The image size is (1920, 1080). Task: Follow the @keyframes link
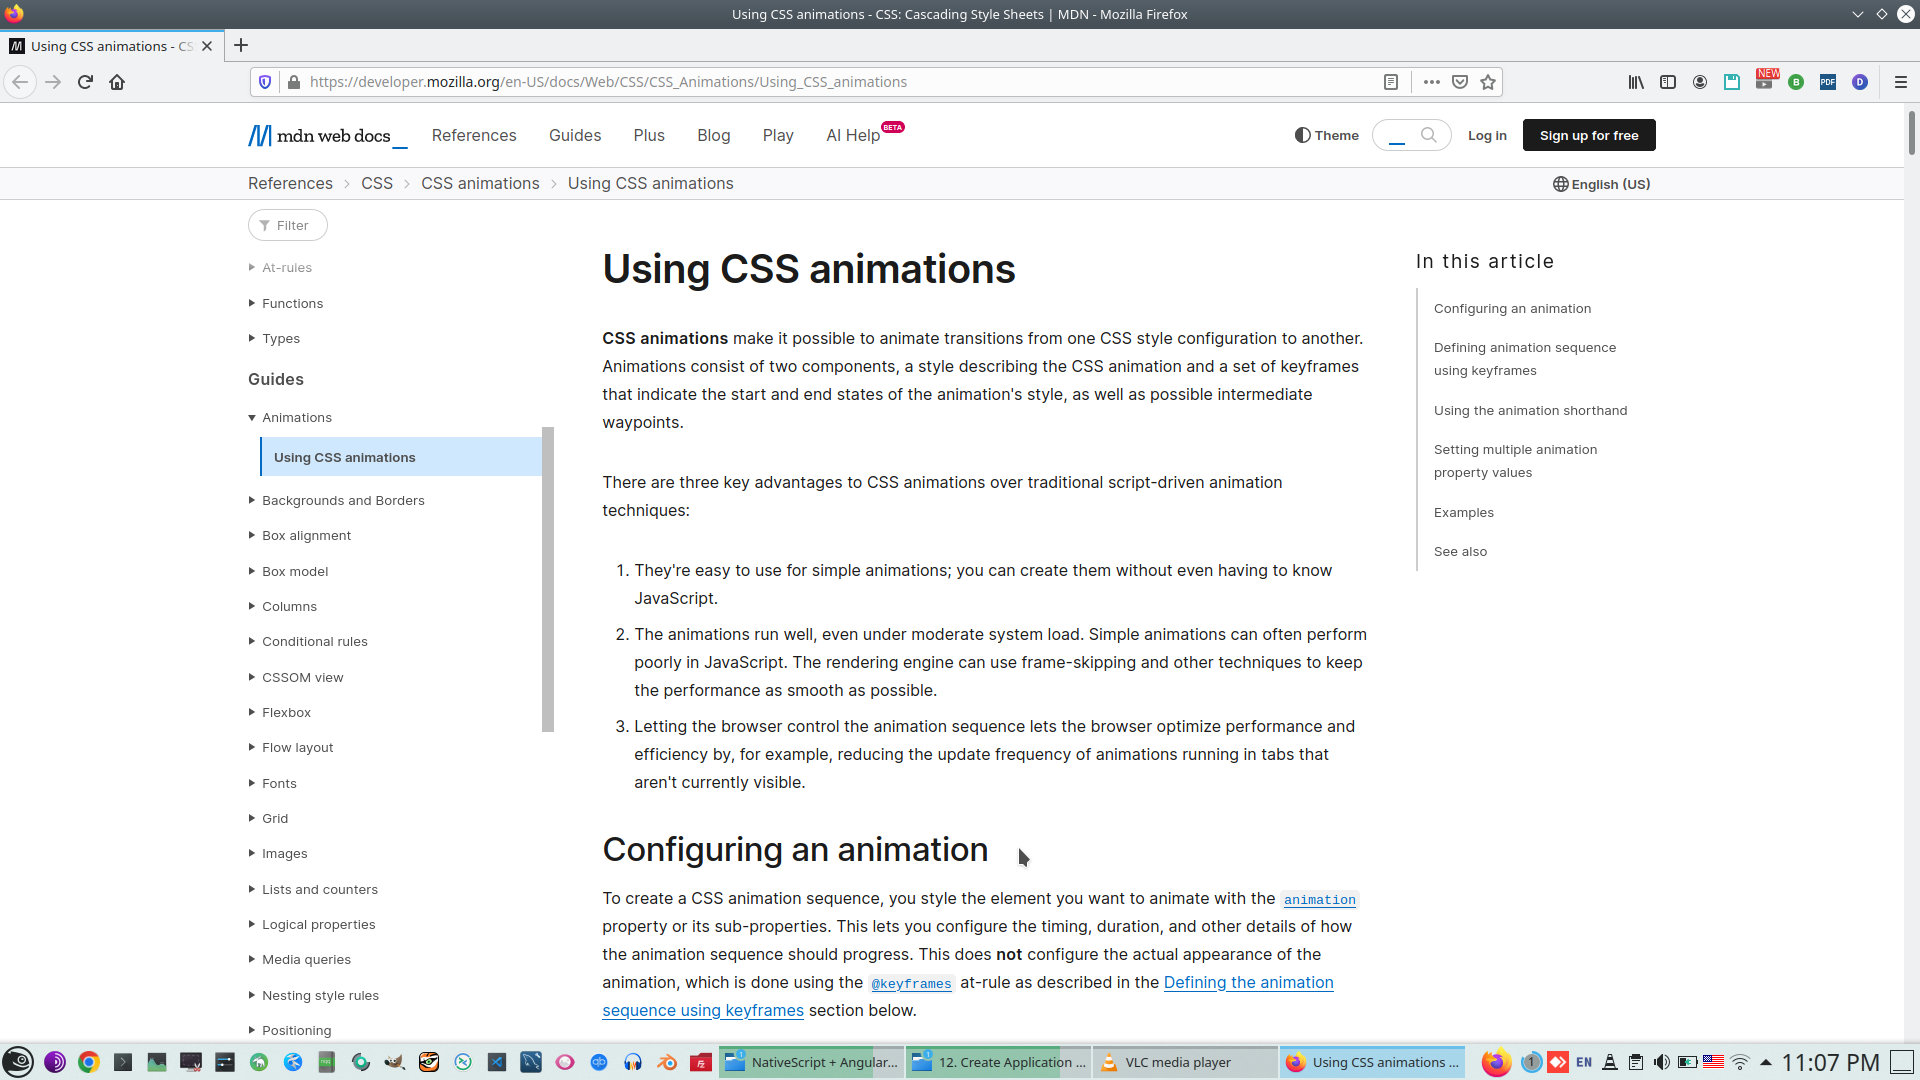tap(911, 984)
